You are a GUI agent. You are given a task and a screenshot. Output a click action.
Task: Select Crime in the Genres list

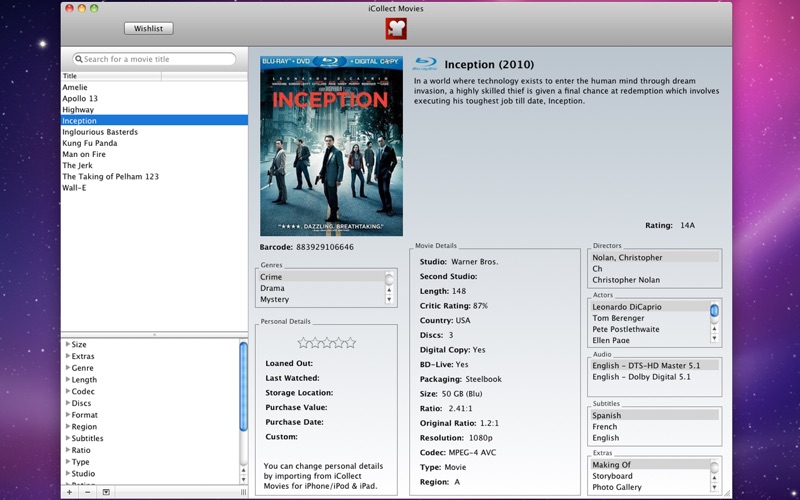(321, 277)
